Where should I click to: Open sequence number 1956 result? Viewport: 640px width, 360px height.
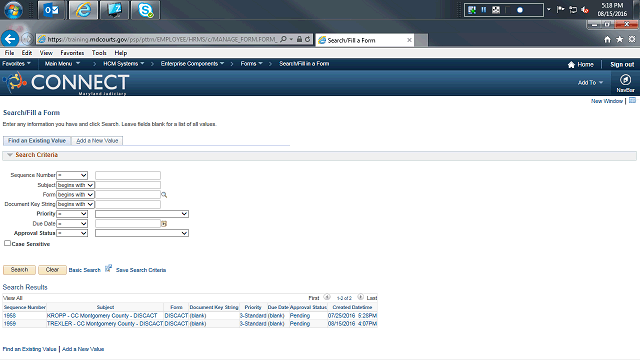pyautogui.click(x=10, y=316)
